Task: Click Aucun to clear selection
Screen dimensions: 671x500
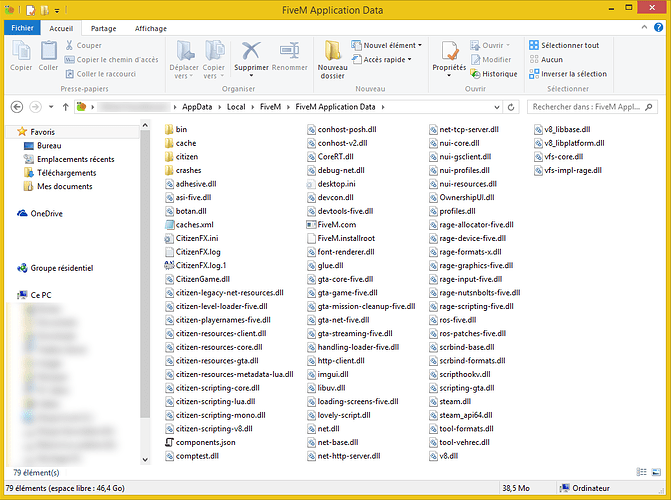Action: coord(546,60)
